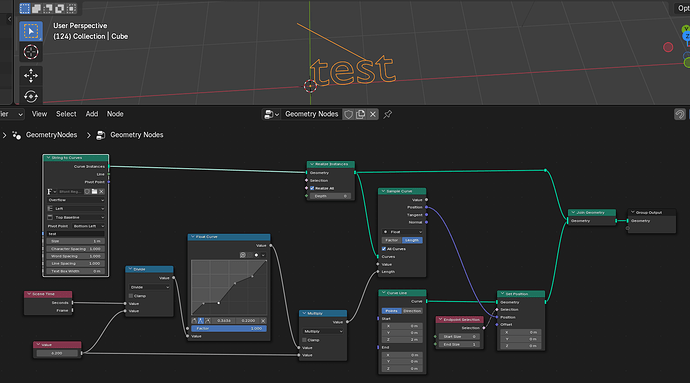690x383 pixels.
Task: Set curve handle to auto clamped
Action: pyautogui.click(x=208, y=320)
